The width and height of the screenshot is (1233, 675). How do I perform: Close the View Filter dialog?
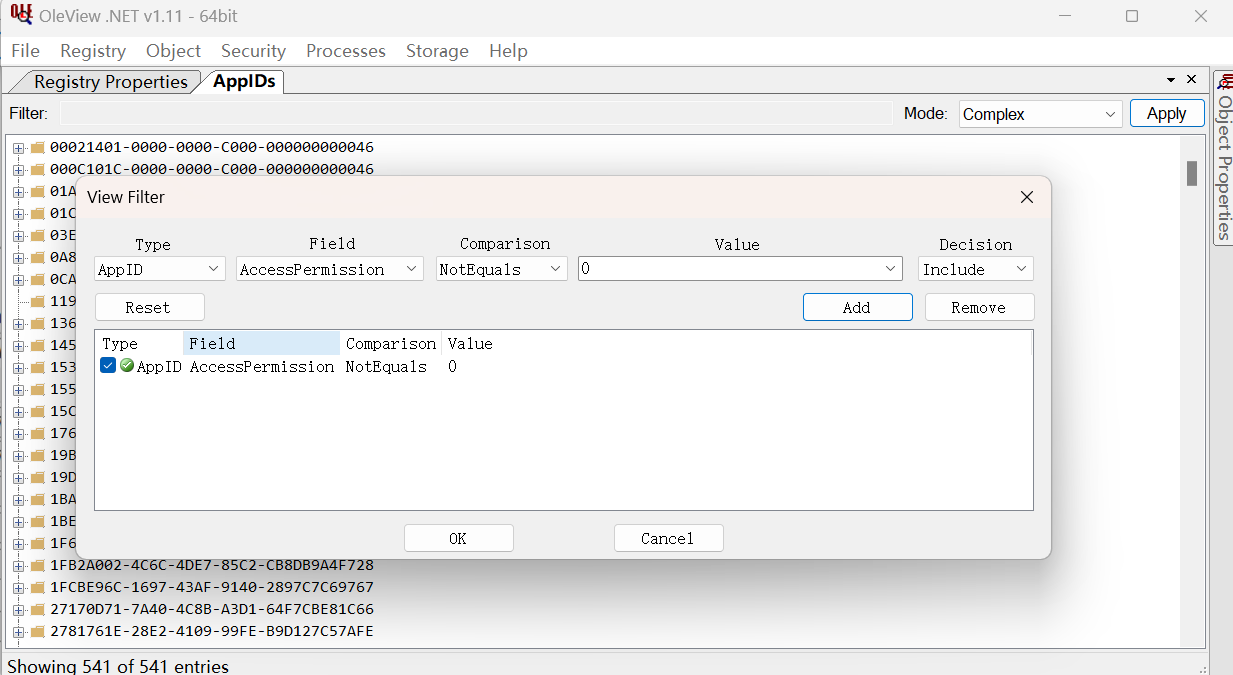(x=1026, y=197)
